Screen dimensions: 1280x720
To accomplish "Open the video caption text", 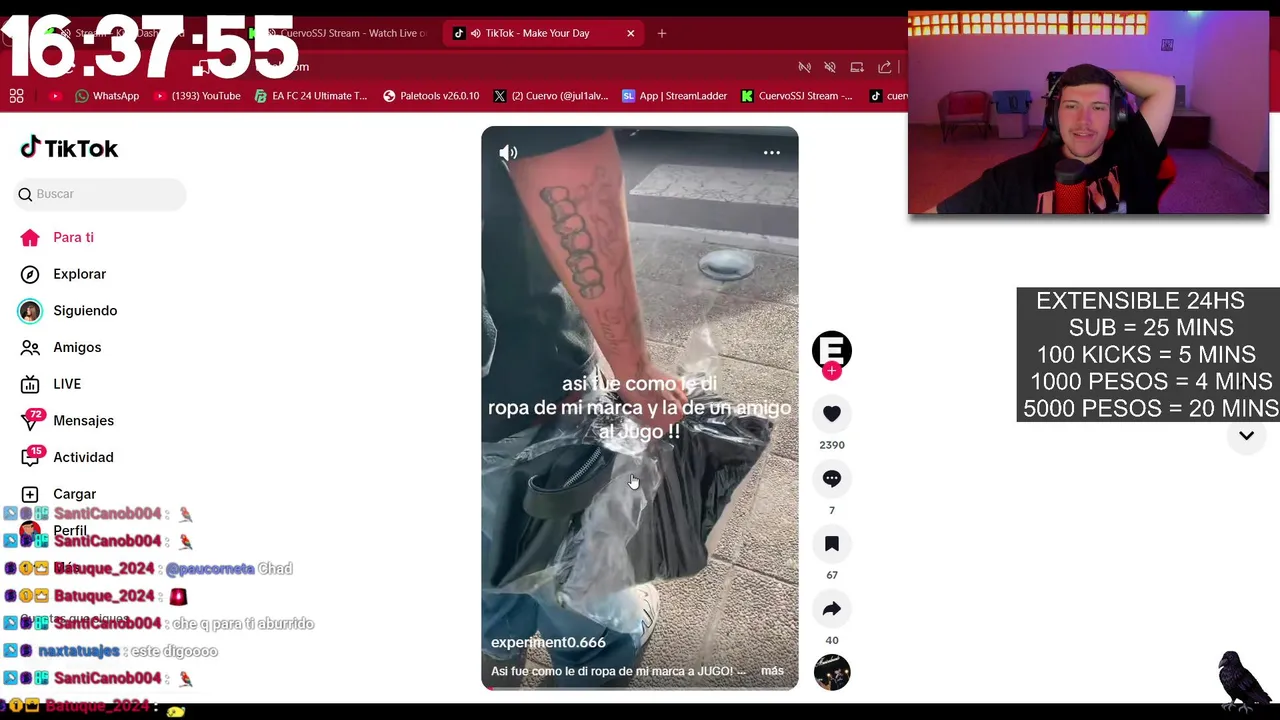I will (618, 671).
